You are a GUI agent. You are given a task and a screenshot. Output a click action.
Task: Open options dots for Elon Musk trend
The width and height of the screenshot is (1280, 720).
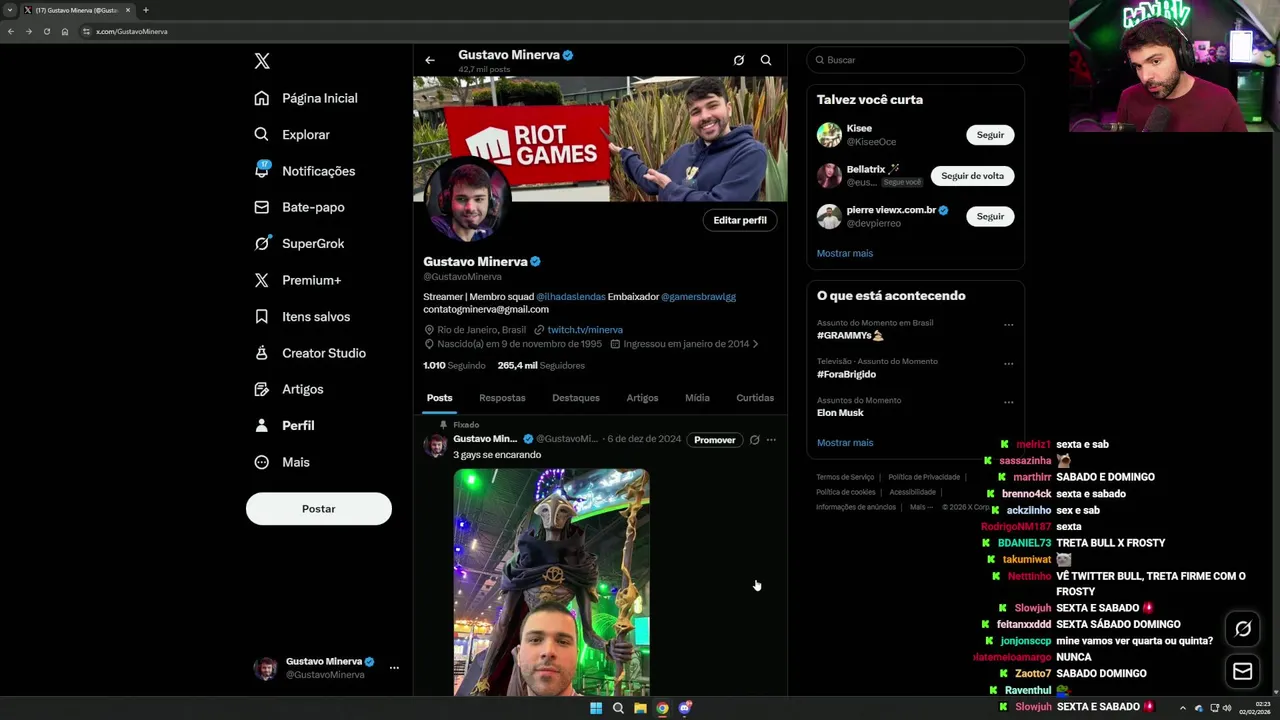tap(1008, 403)
